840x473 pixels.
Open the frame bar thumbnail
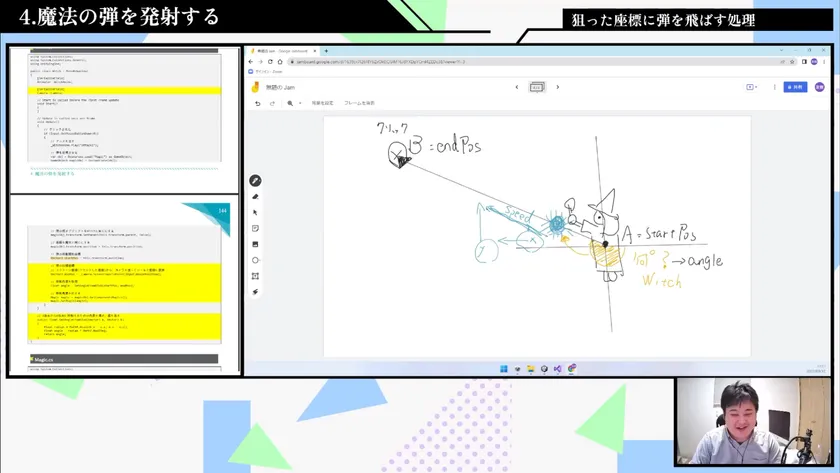click(x=537, y=87)
